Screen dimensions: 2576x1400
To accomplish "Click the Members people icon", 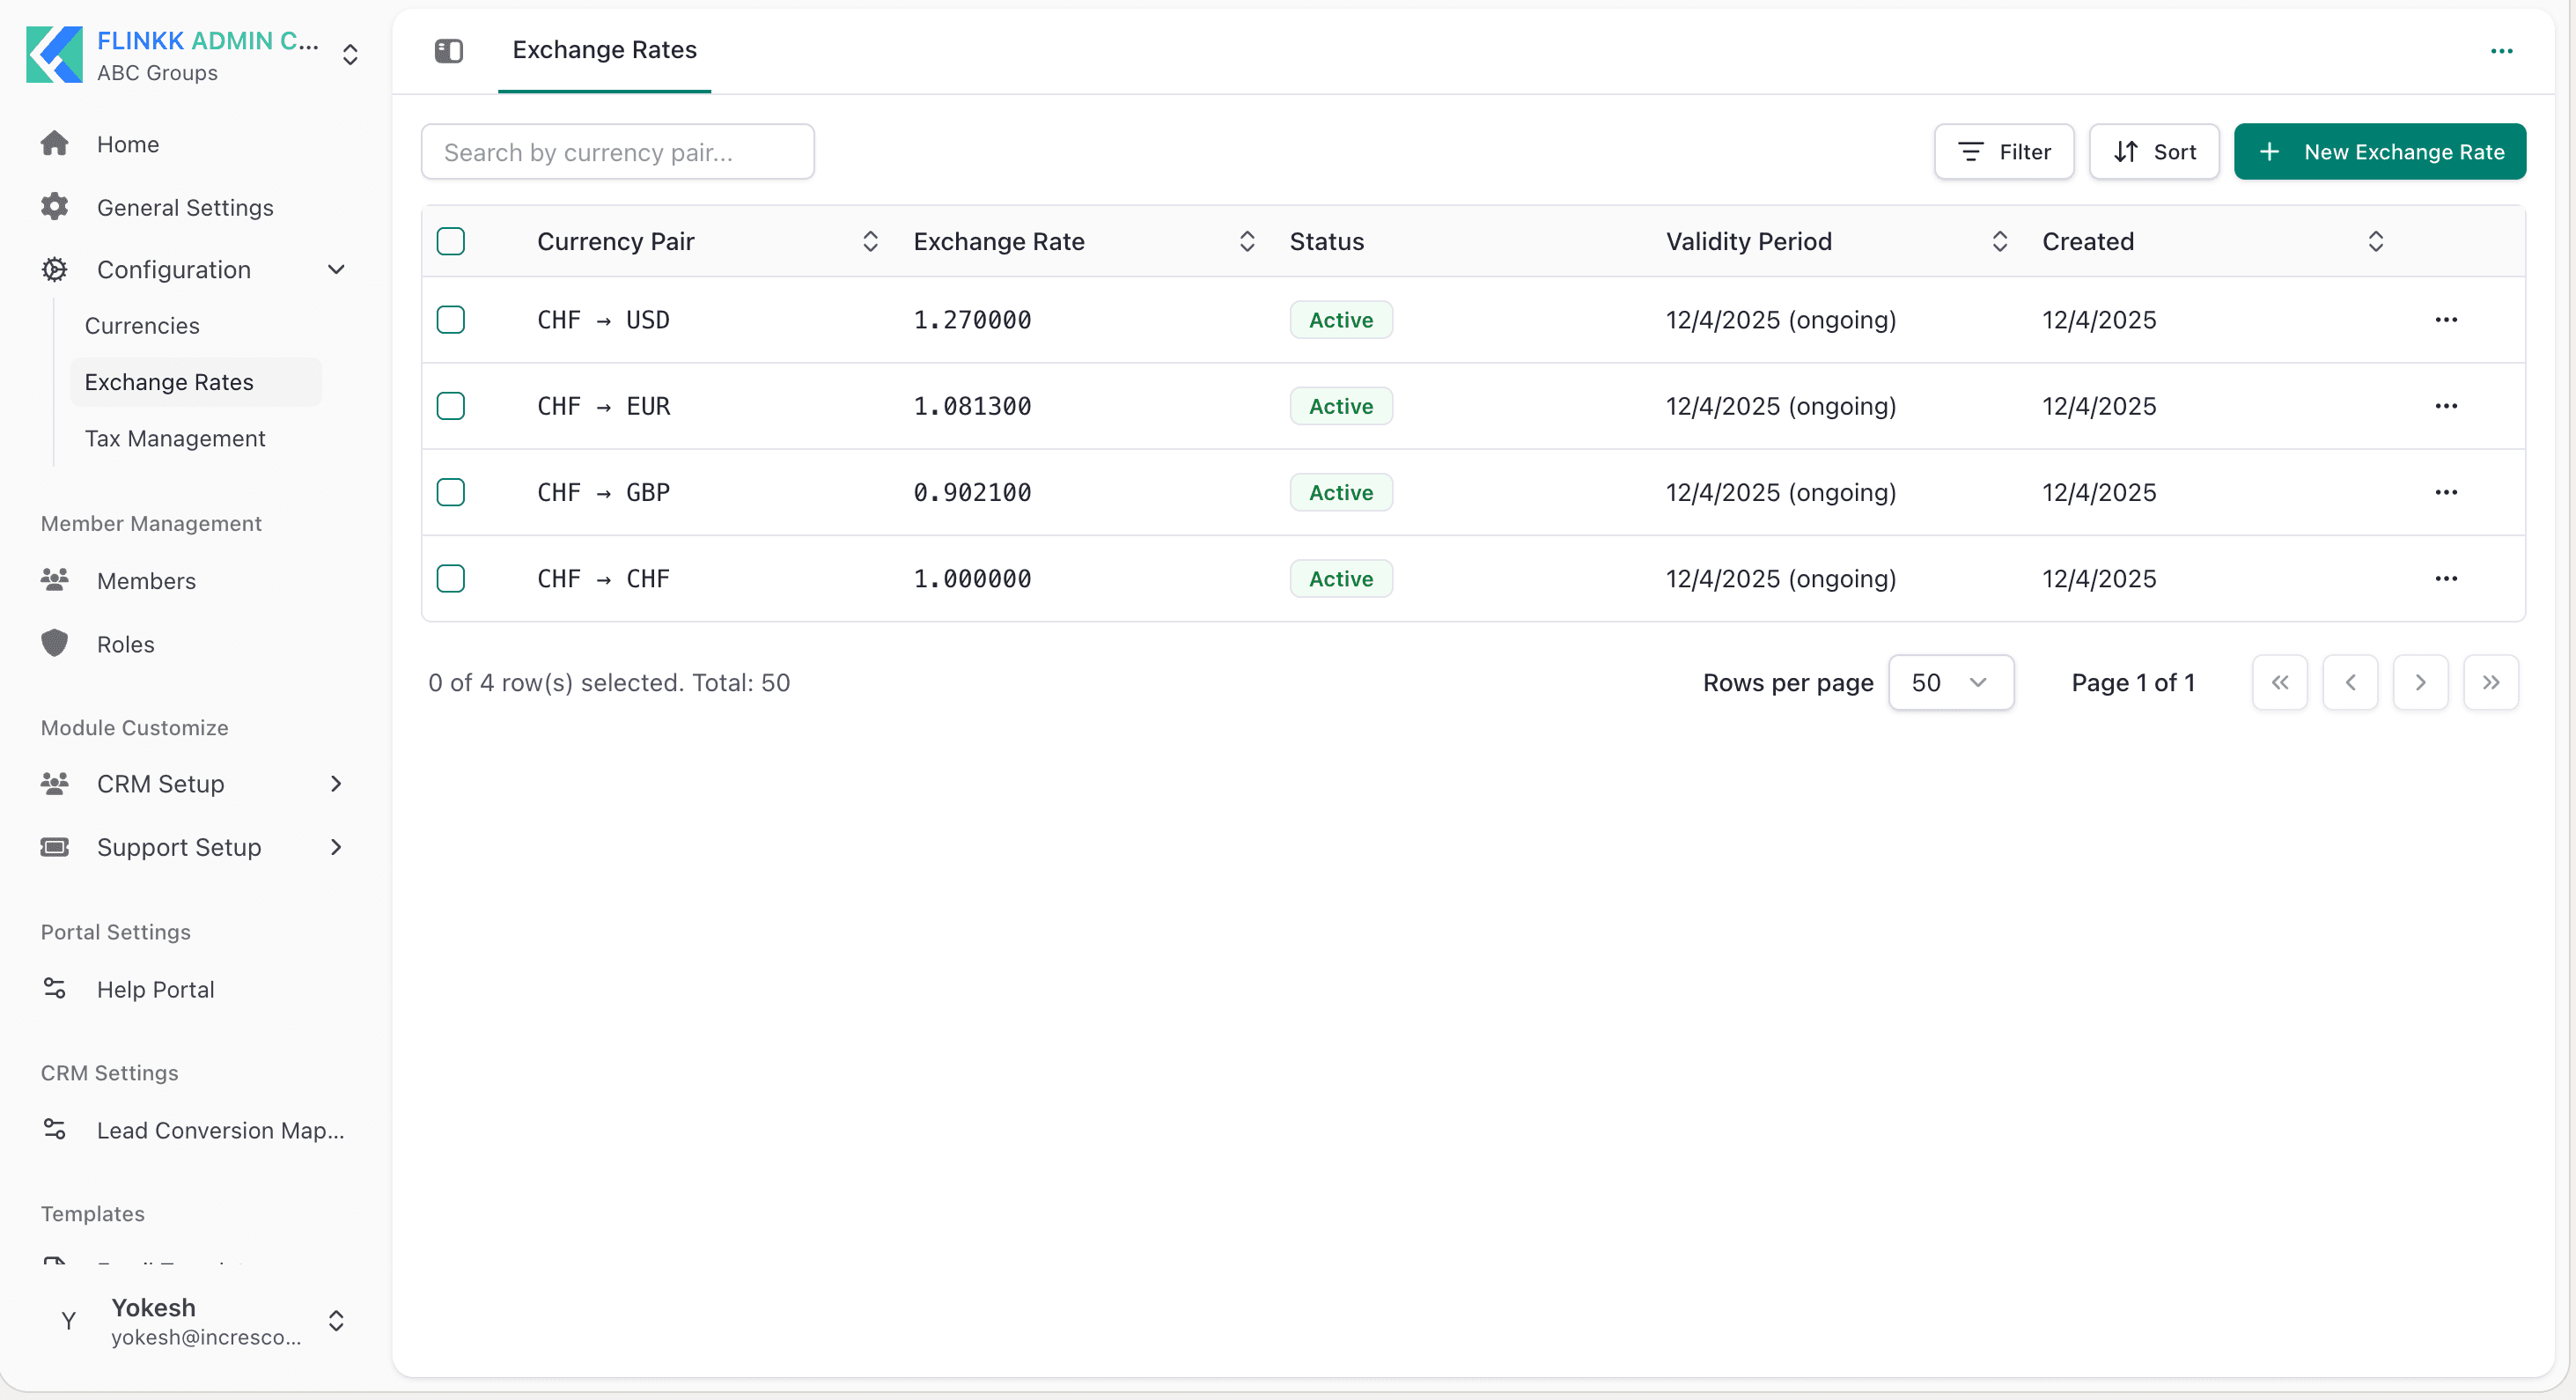I will [x=54, y=580].
